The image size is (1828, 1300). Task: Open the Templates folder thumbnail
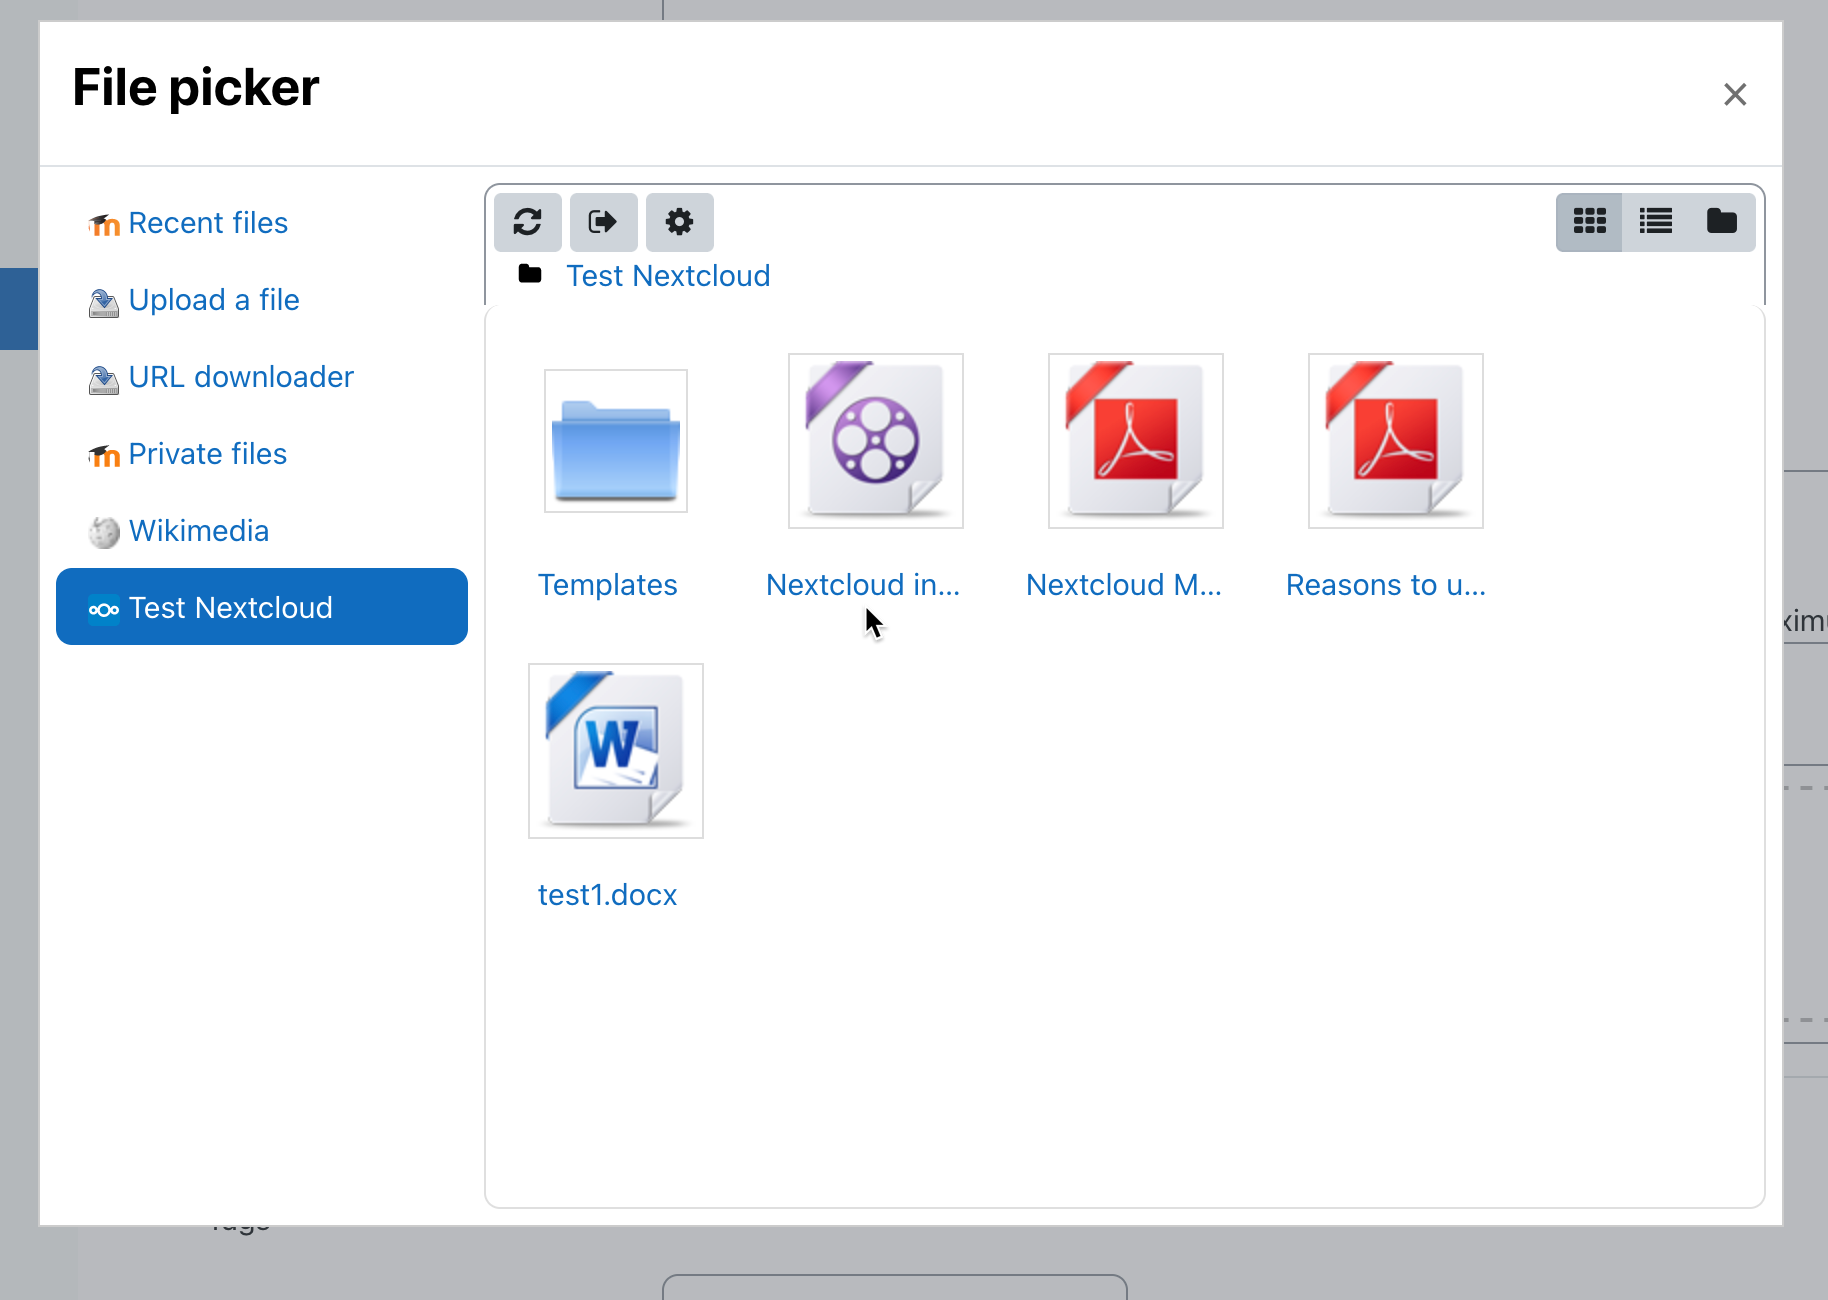(616, 441)
